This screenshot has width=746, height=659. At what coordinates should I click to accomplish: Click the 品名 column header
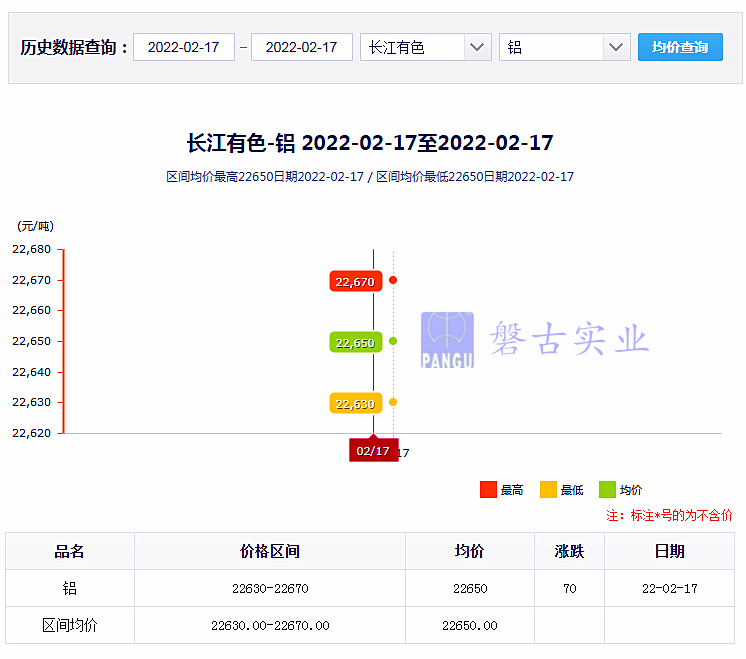point(69,551)
